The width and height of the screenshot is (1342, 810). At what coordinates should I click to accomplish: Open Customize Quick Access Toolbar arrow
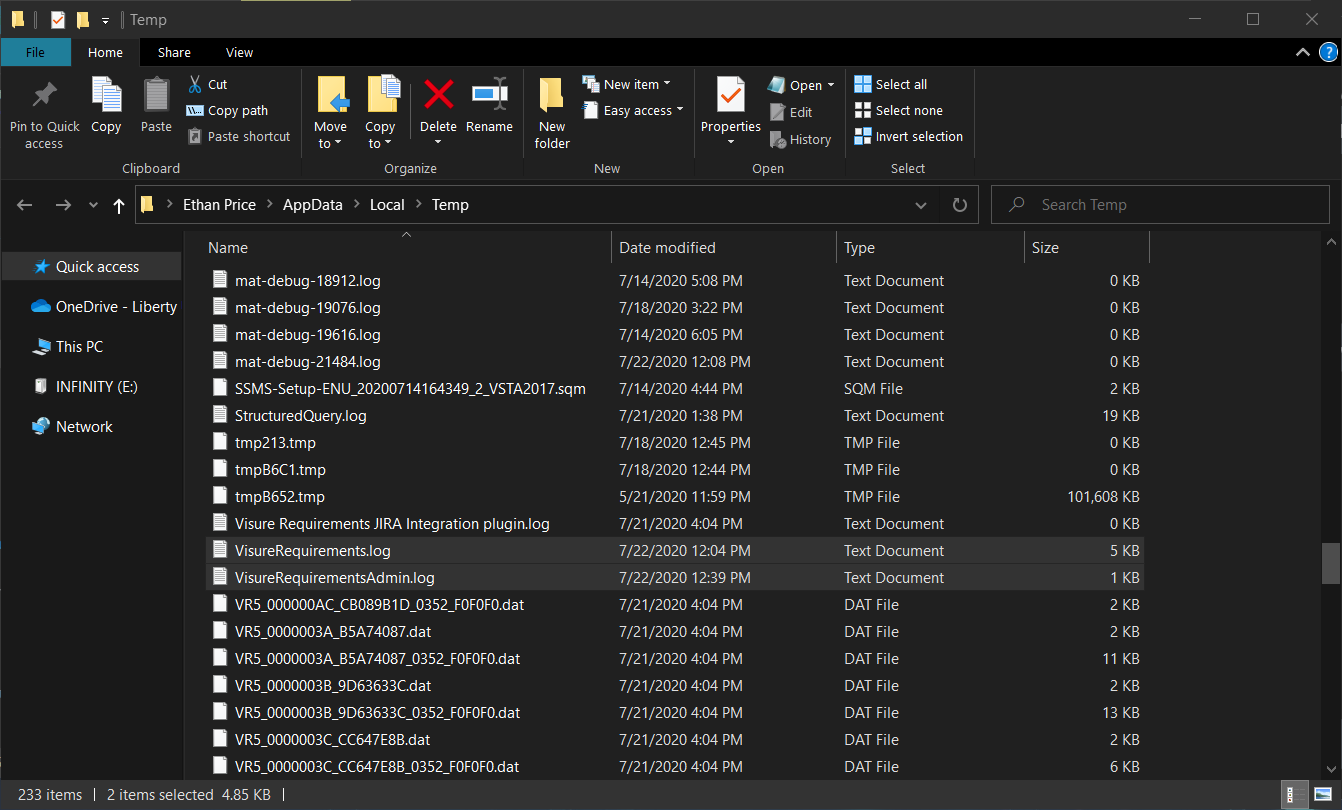click(x=105, y=20)
